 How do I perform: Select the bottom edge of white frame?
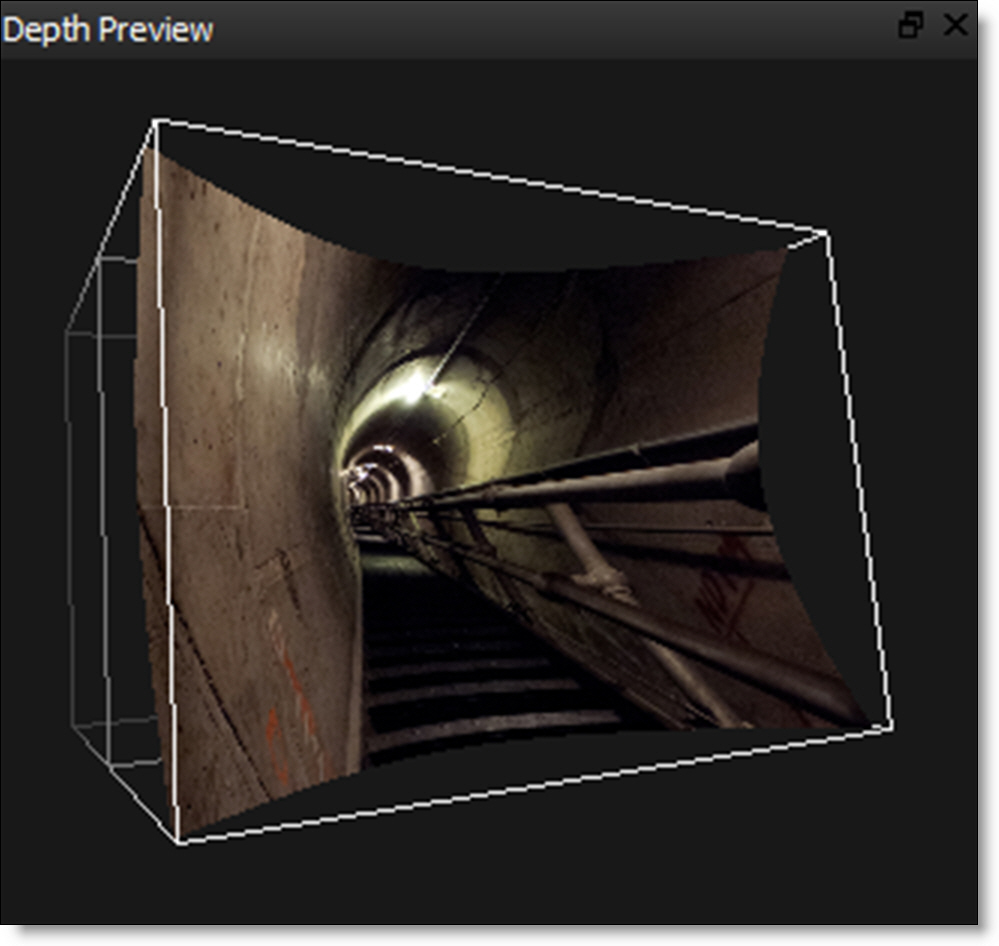pyautogui.click(x=536, y=783)
